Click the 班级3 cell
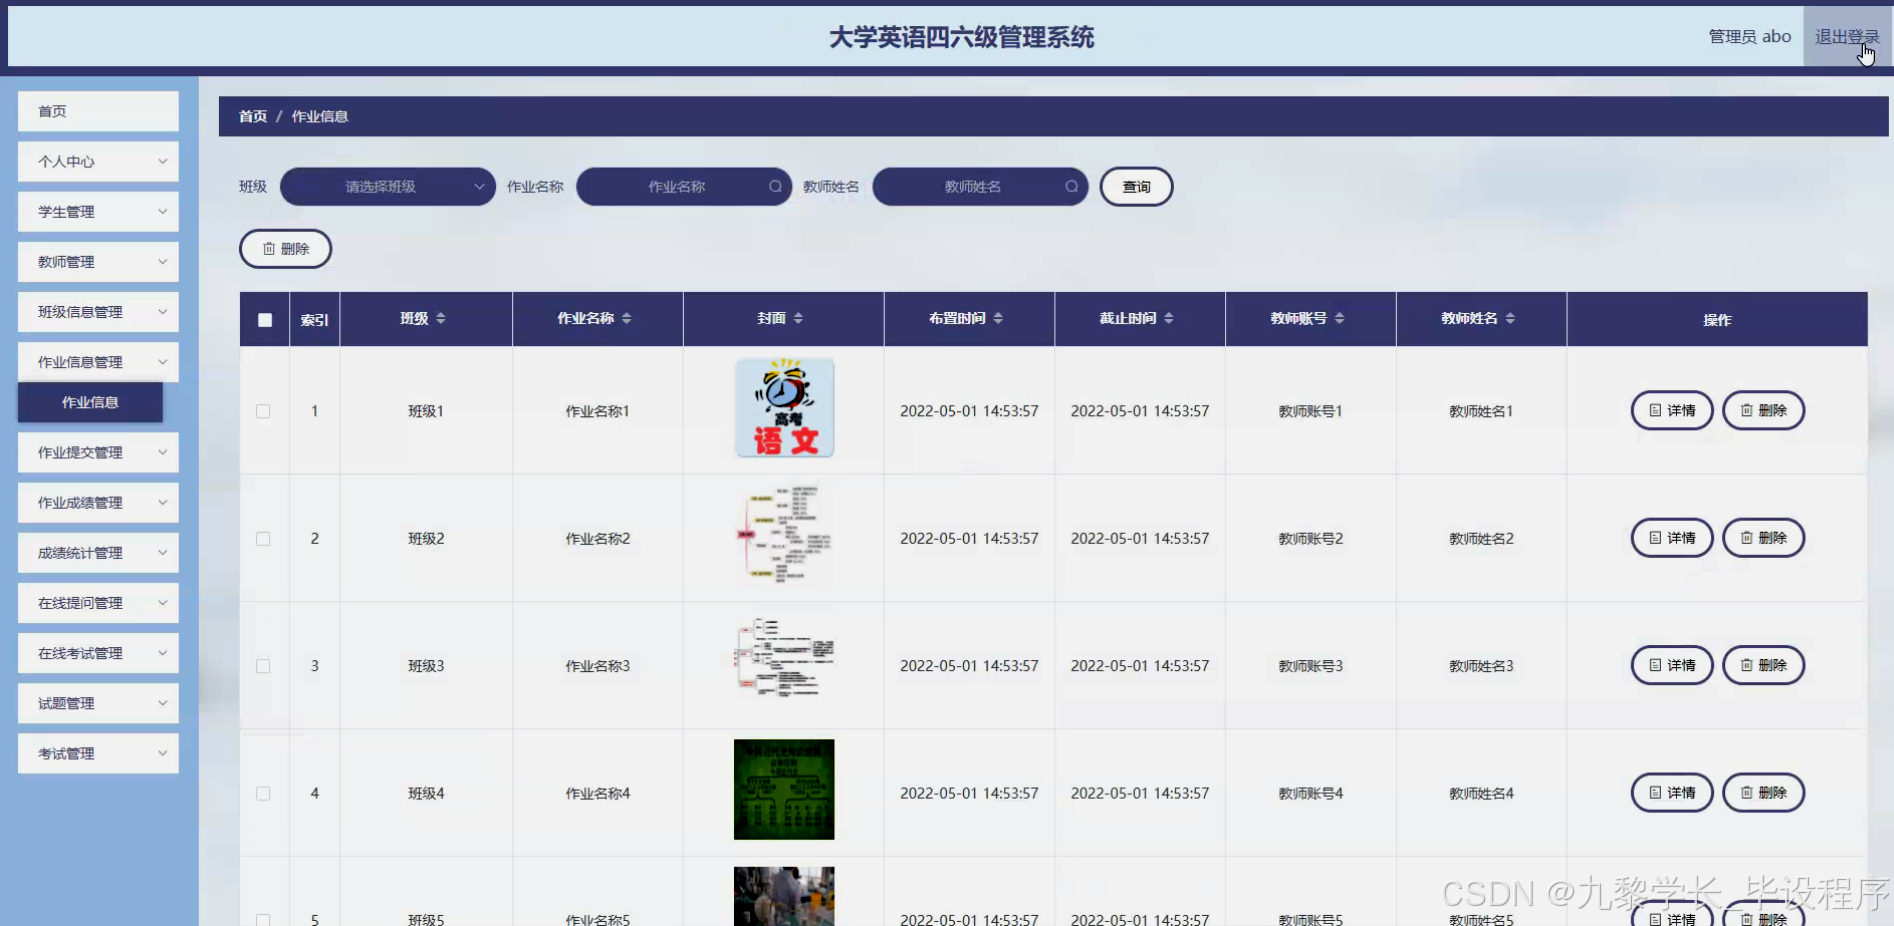 pos(426,666)
